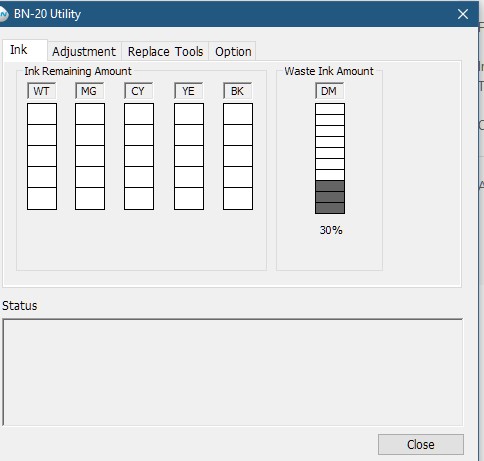Click inside the Status message box

coord(233,372)
